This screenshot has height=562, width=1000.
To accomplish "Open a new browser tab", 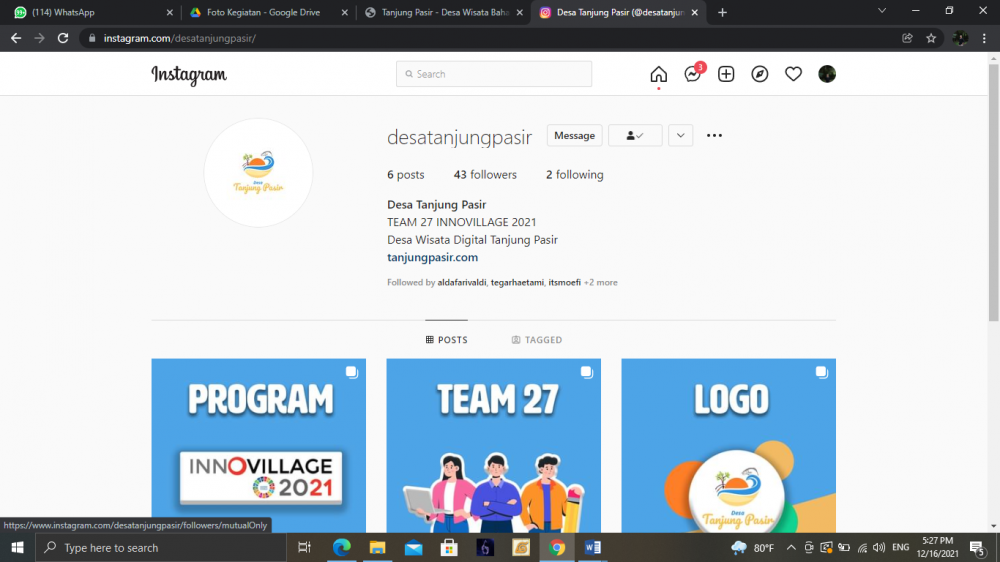I will pyautogui.click(x=722, y=12).
